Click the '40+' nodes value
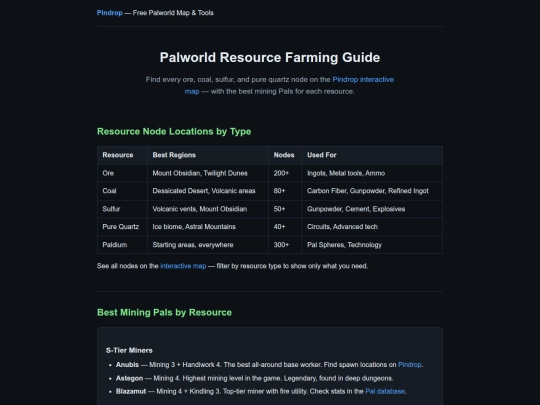The width and height of the screenshot is (540, 405). click(x=279, y=227)
